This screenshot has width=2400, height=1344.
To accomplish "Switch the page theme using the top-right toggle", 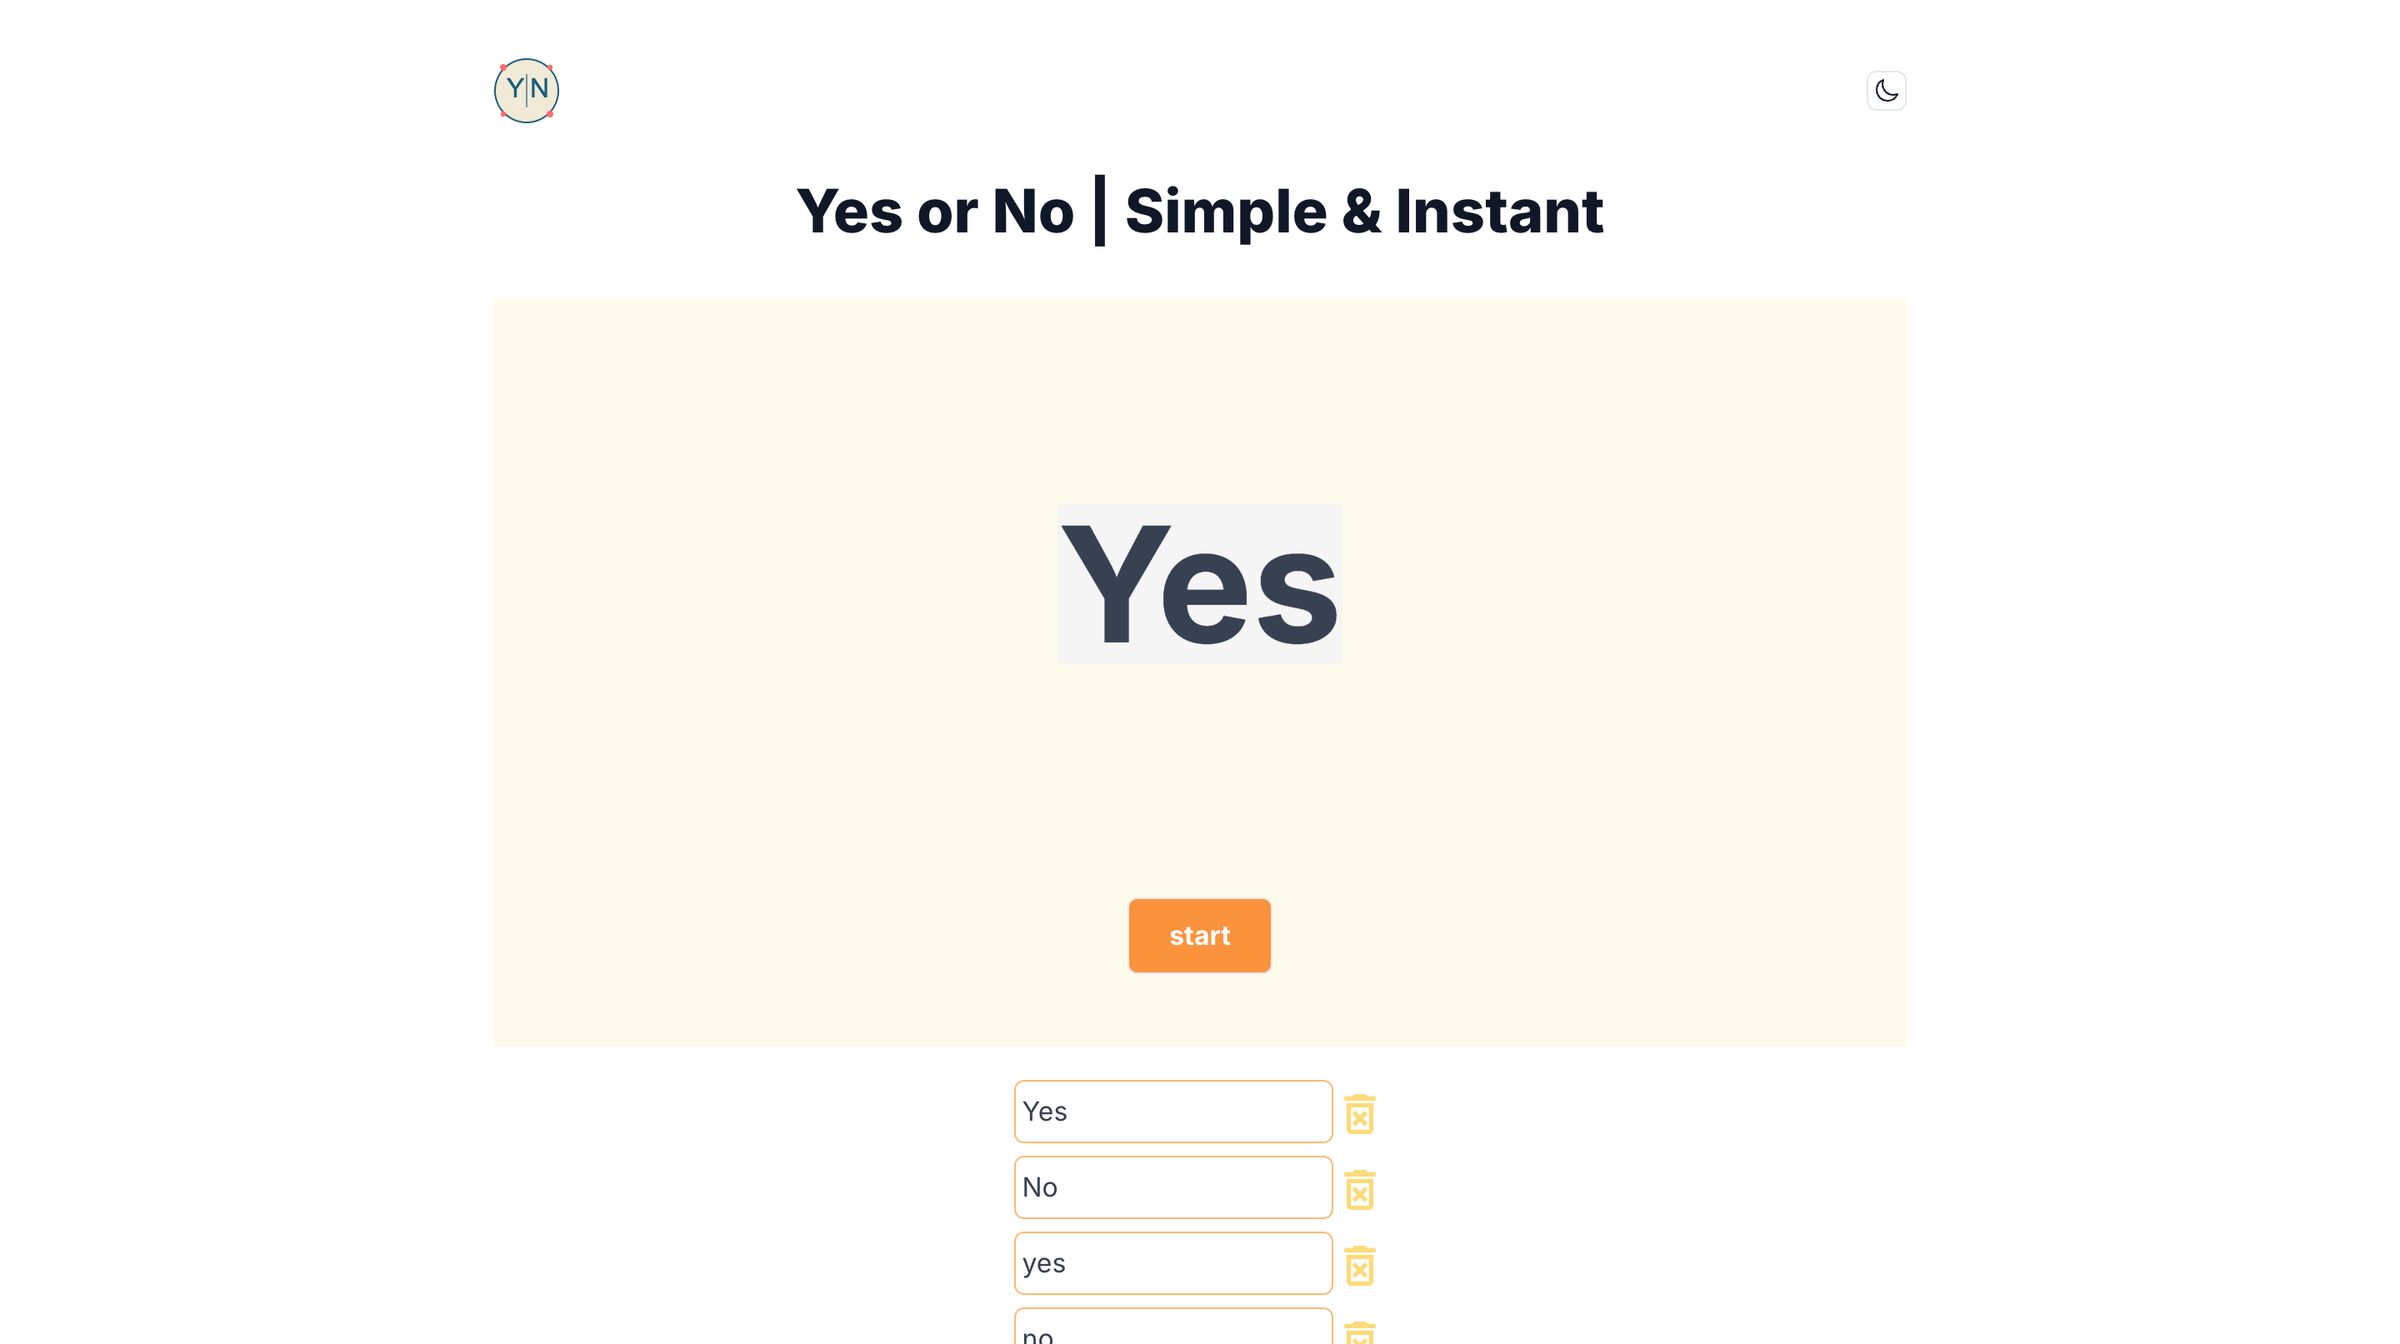I will [1886, 90].
